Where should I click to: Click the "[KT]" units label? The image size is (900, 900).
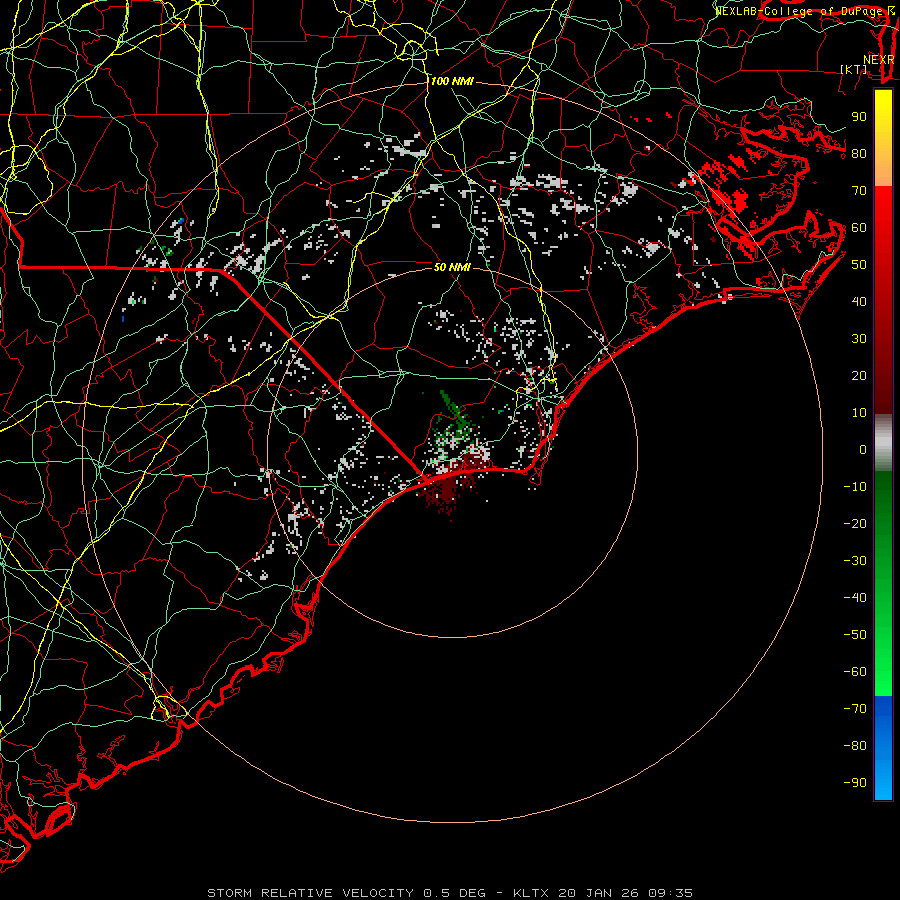coord(853,69)
